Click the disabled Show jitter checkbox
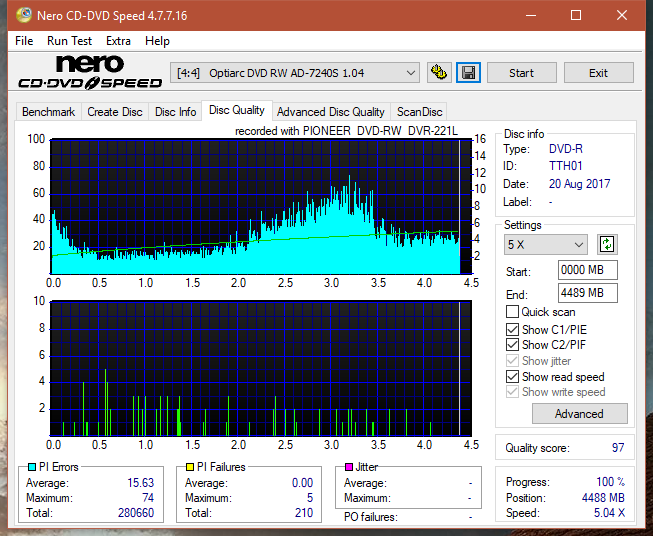 512,361
